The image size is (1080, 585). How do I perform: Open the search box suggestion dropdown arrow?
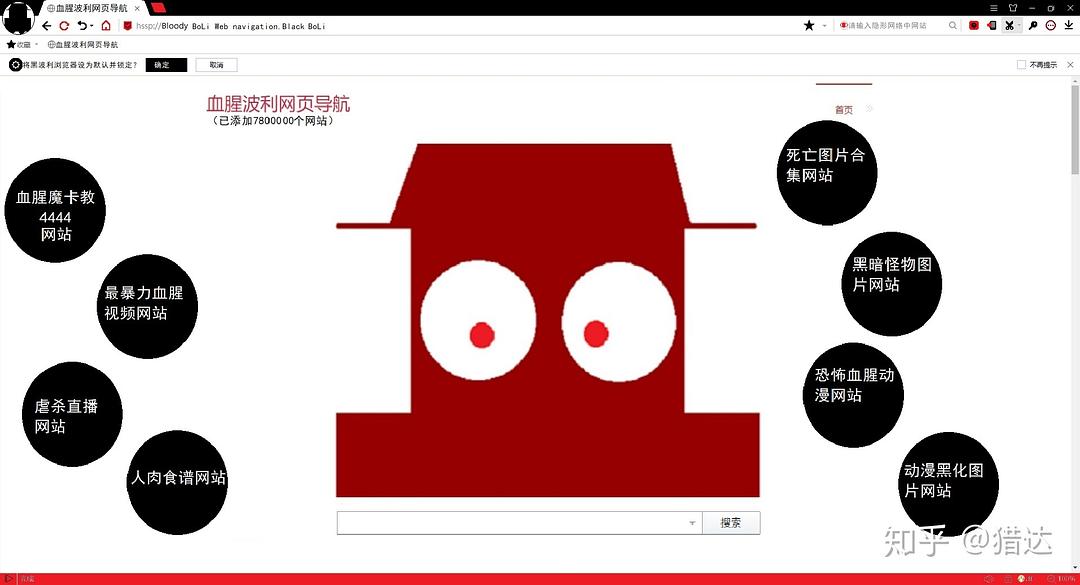tap(692, 523)
